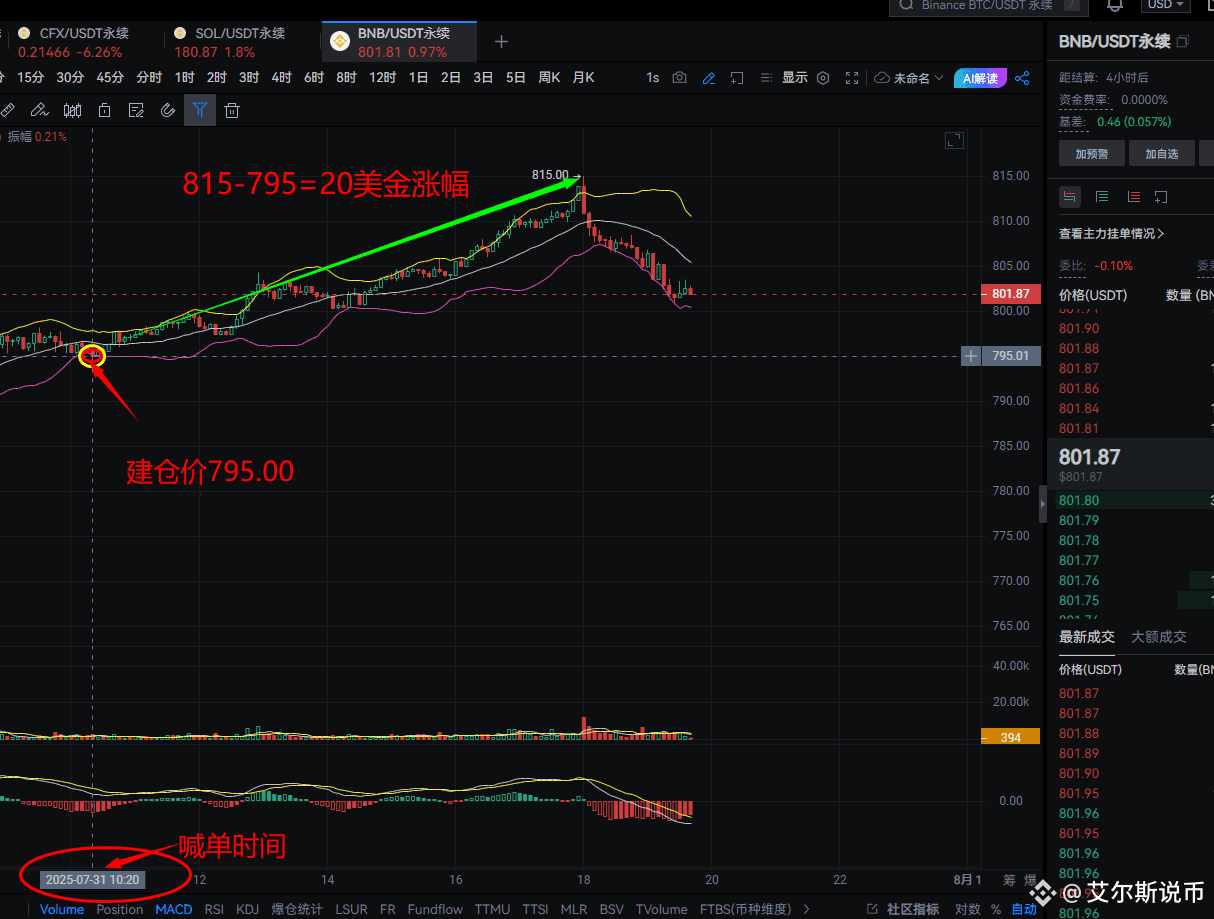1214x919 pixels.
Task: Add a new chart tab with plus icon
Action: [502, 42]
